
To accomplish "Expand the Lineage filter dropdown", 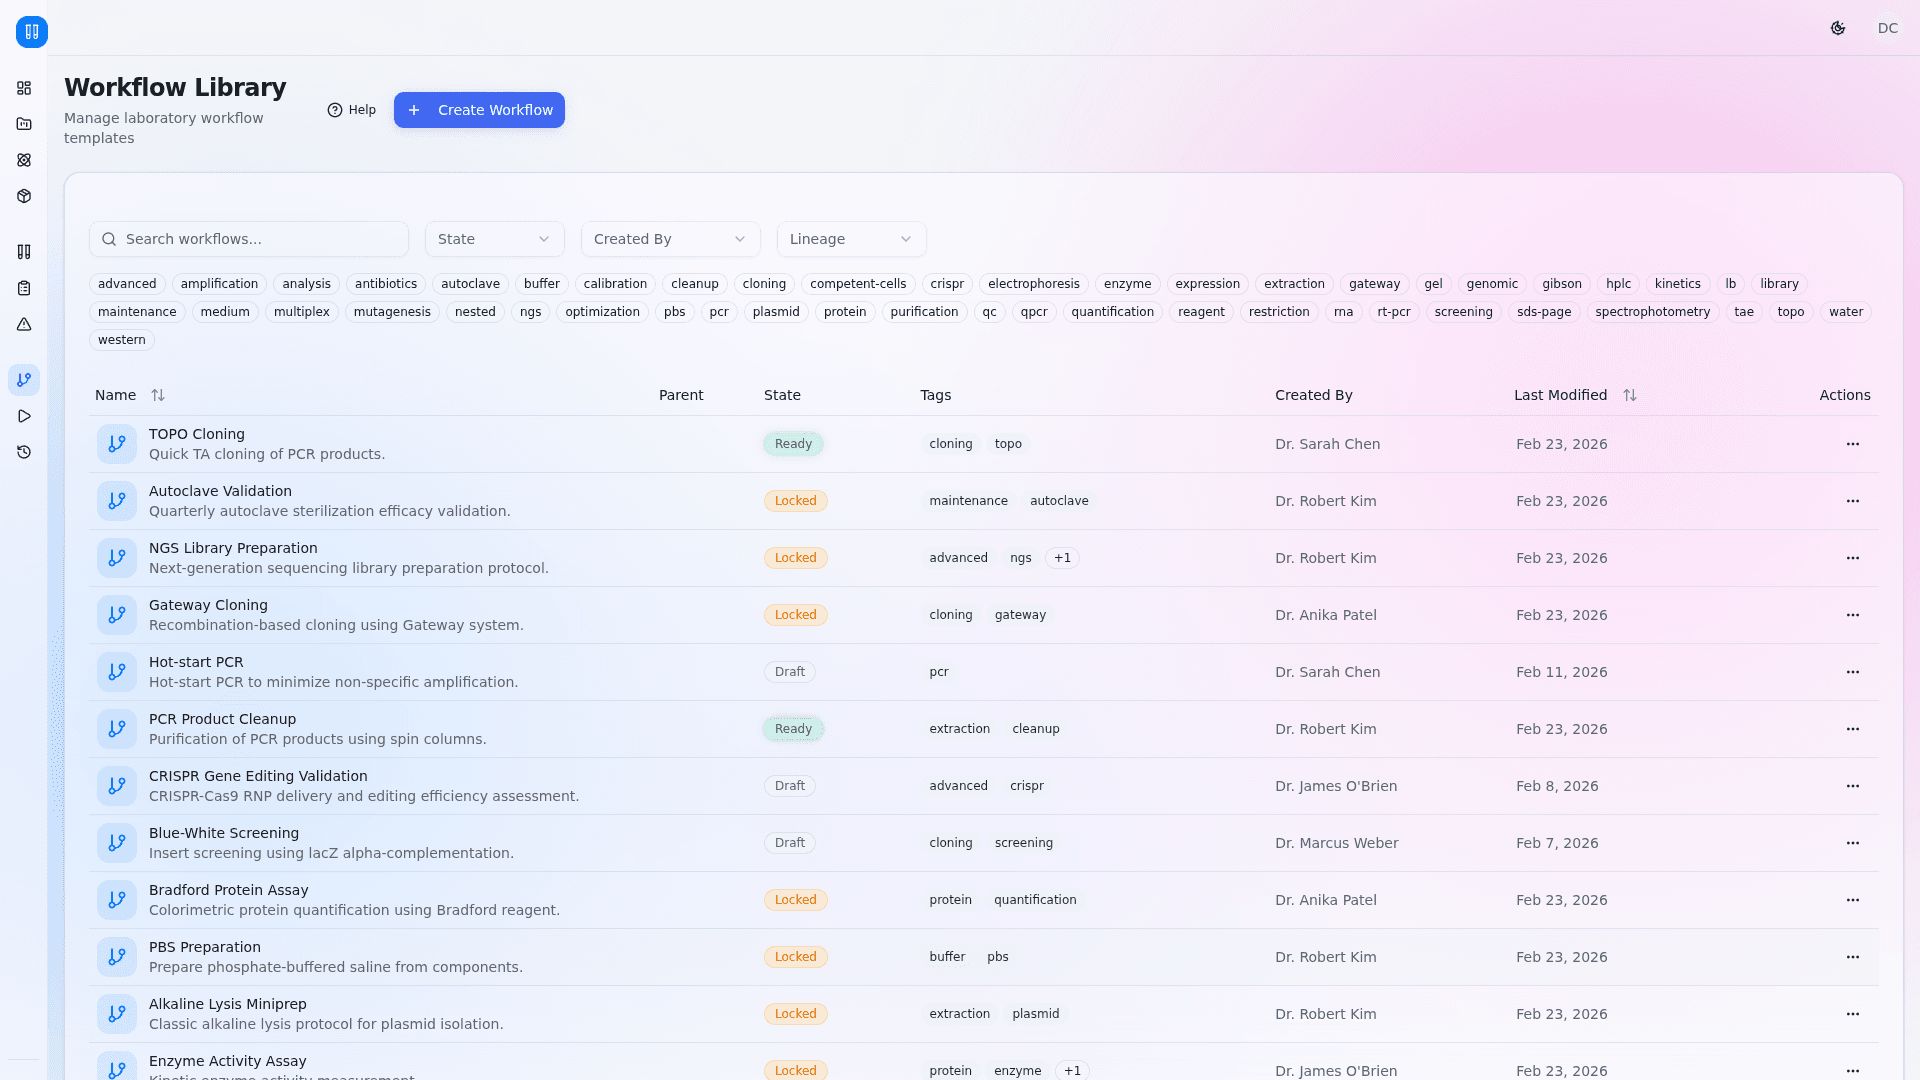I will (x=851, y=239).
